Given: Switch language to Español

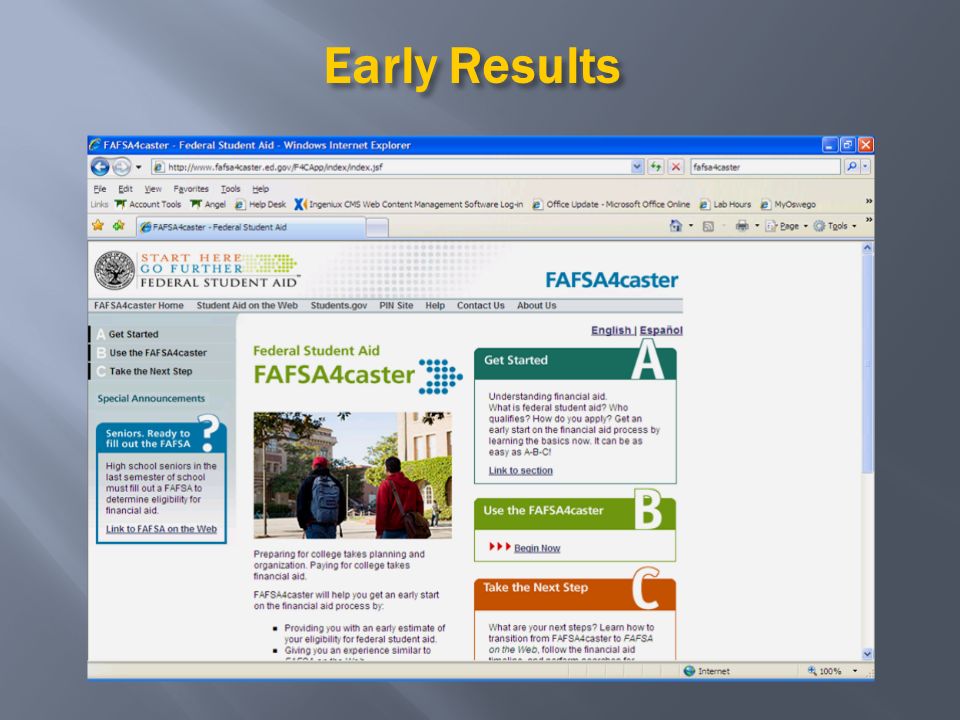Looking at the screenshot, I should coord(661,331).
